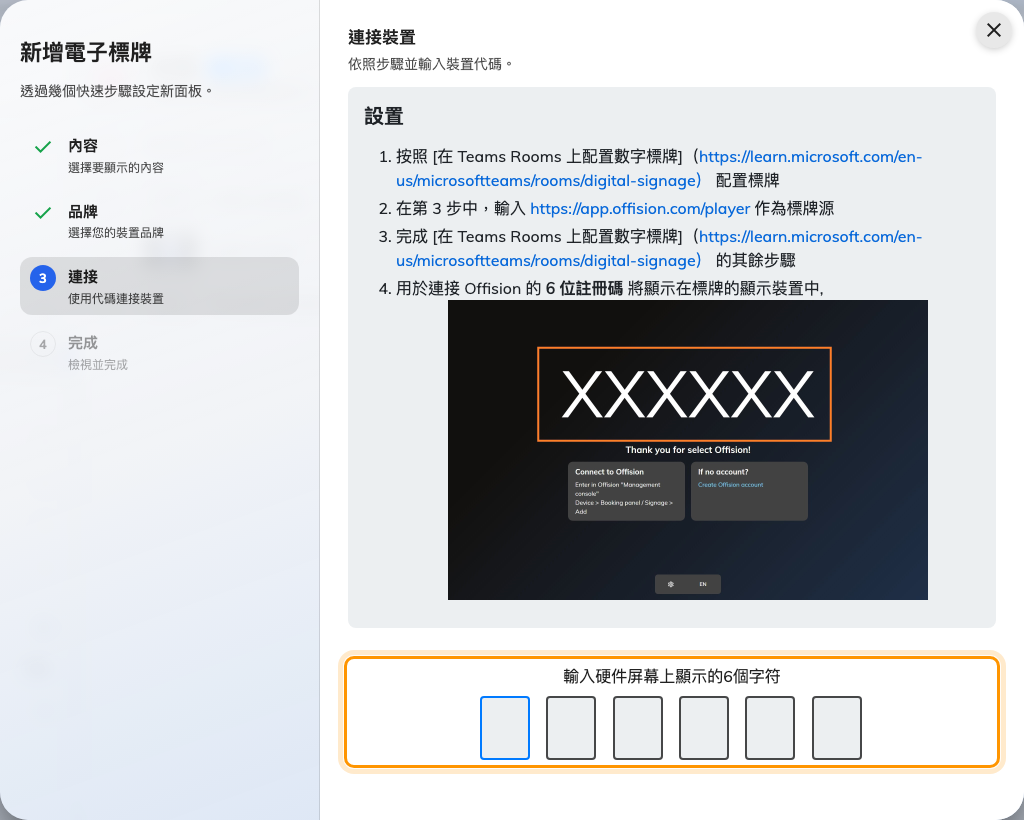Click the 檢視並完成 step description
This screenshot has height=820, width=1024.
[98, 365]
